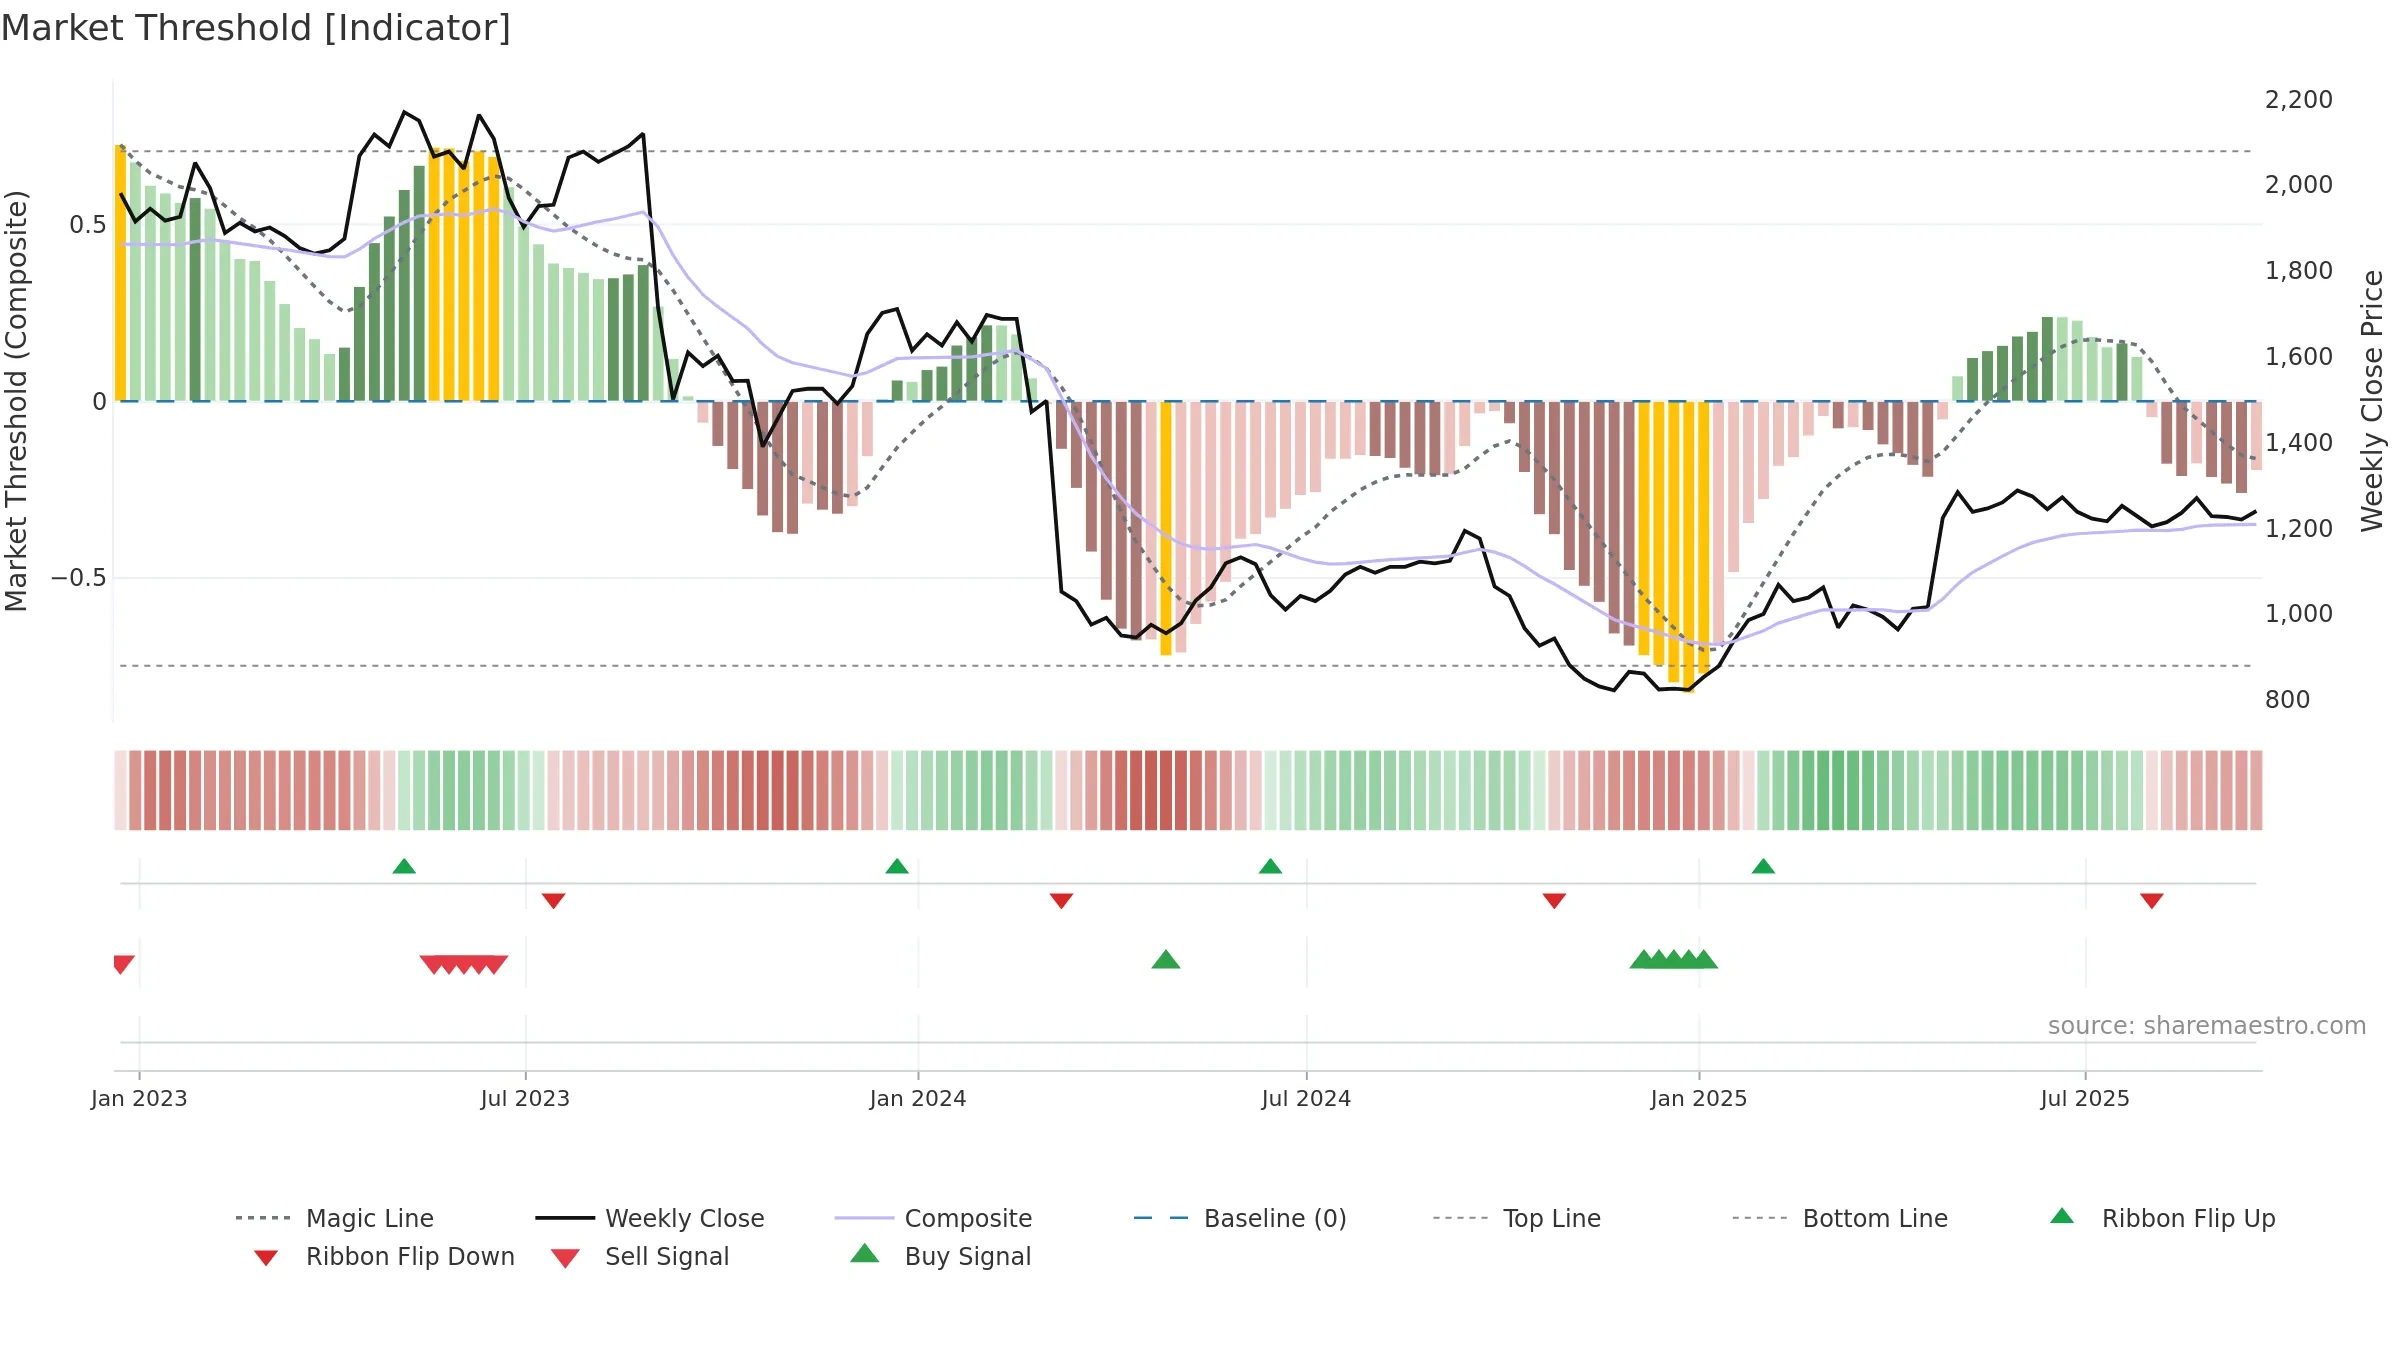Click the Sell Signal marker at the January 2023 edge
Image resolution: width=2400 pixels, height=1350 pixels.
tap(122, 965)
